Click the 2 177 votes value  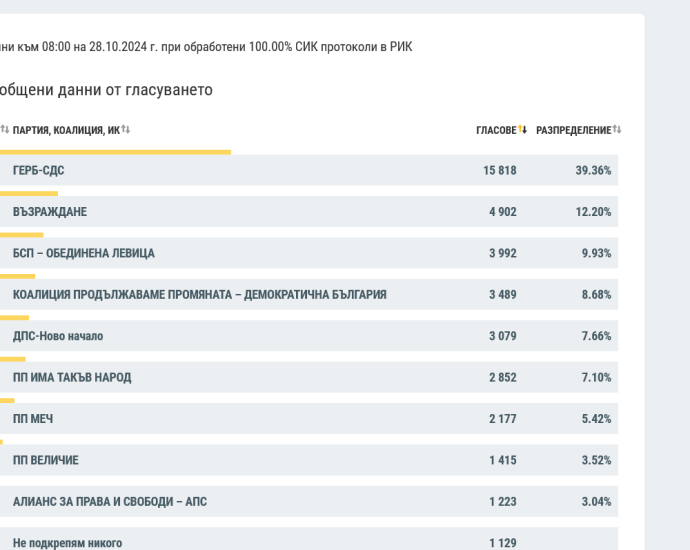[503, 418]
